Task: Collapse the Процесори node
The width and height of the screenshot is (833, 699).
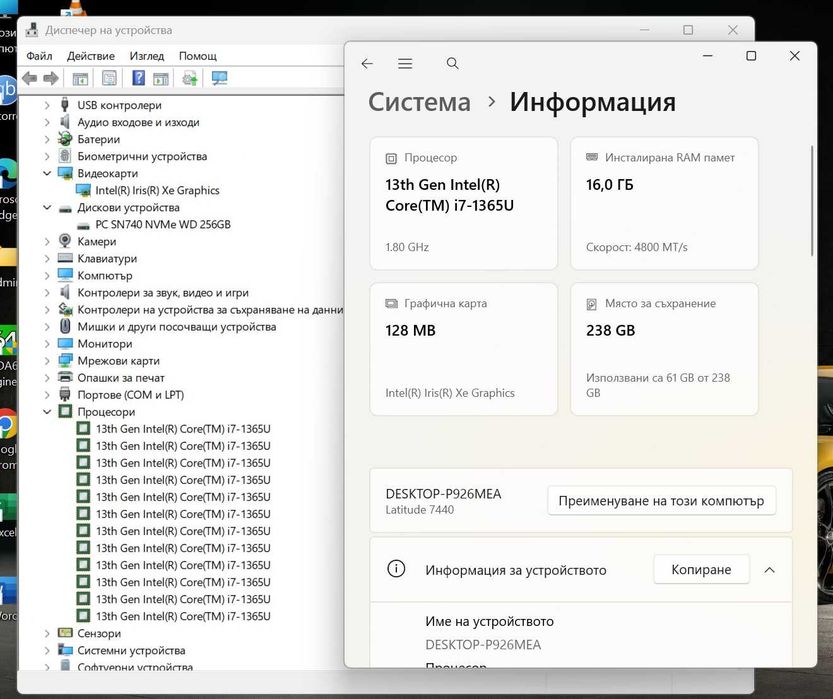Action: click(x=47, y=412)
